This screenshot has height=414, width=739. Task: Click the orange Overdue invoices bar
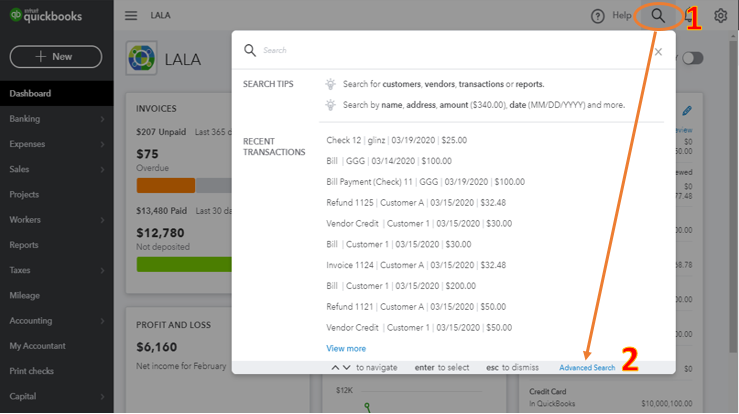[x=166, y=185]
